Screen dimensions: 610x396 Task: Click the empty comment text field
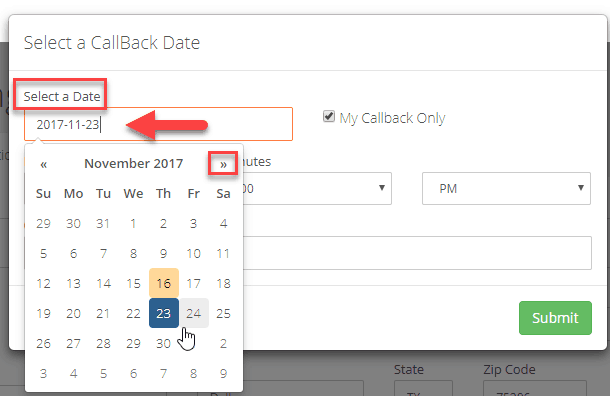tap(417, 253)
